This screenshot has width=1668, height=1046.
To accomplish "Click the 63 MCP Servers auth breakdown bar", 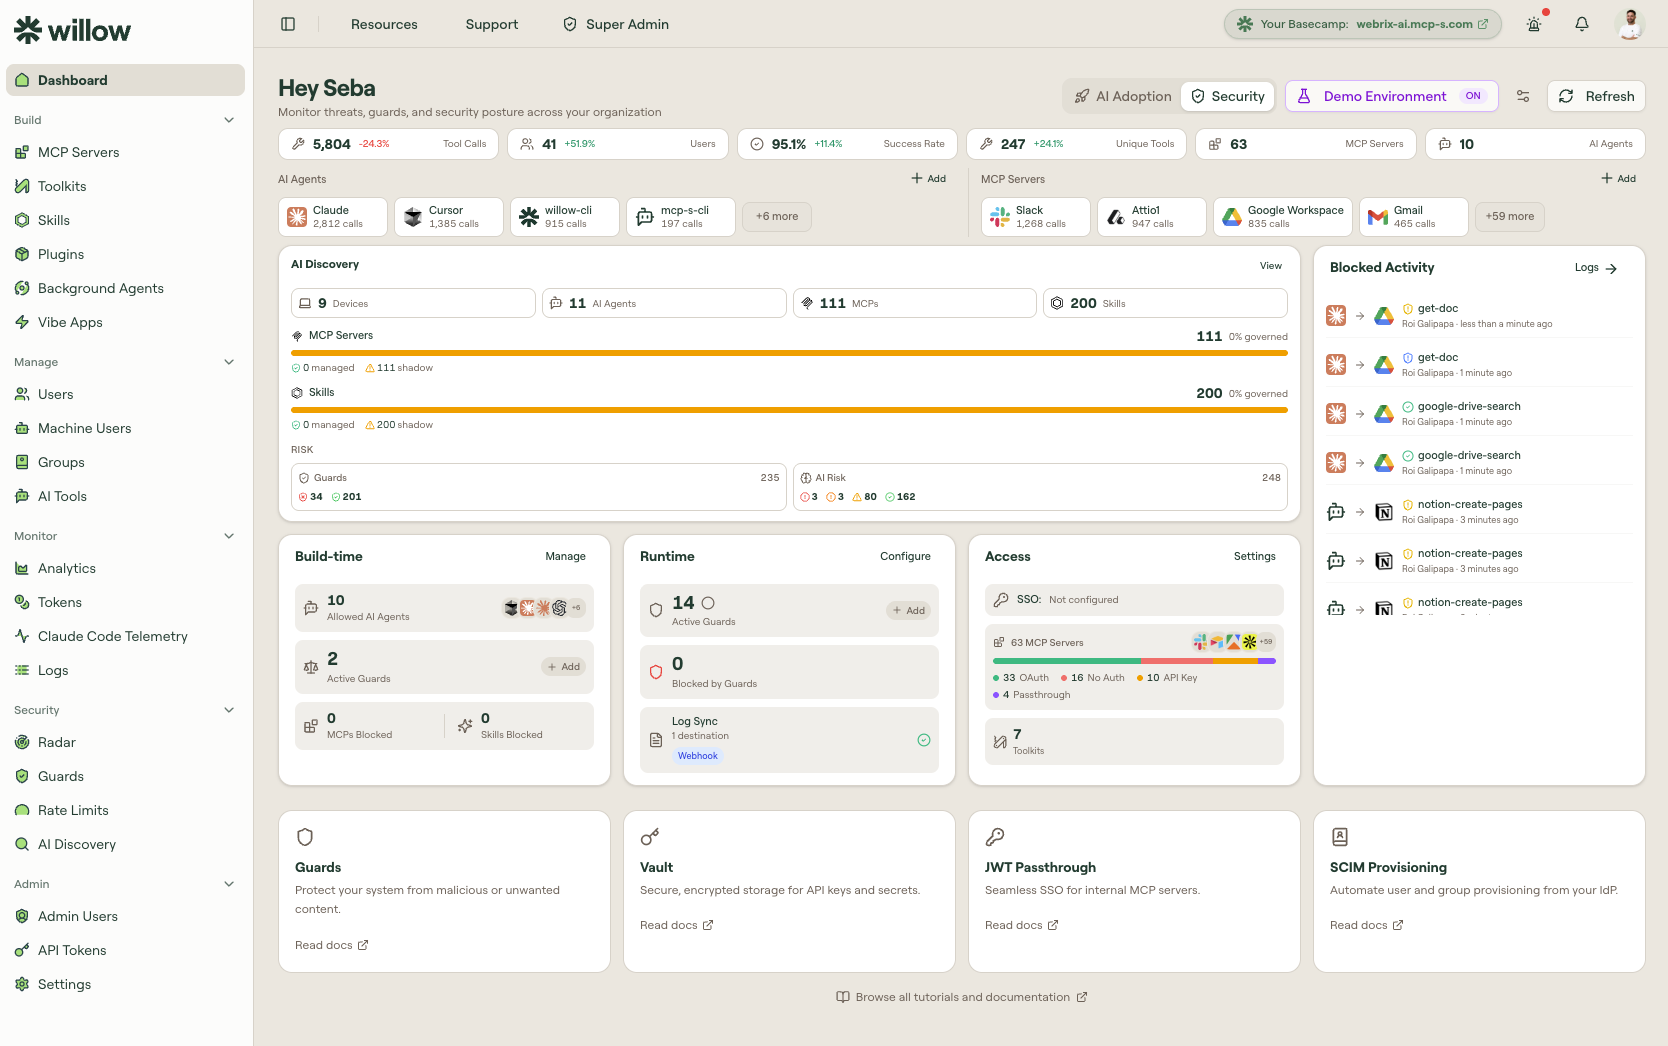I will pyautogui.click(x=1134, y=661).
